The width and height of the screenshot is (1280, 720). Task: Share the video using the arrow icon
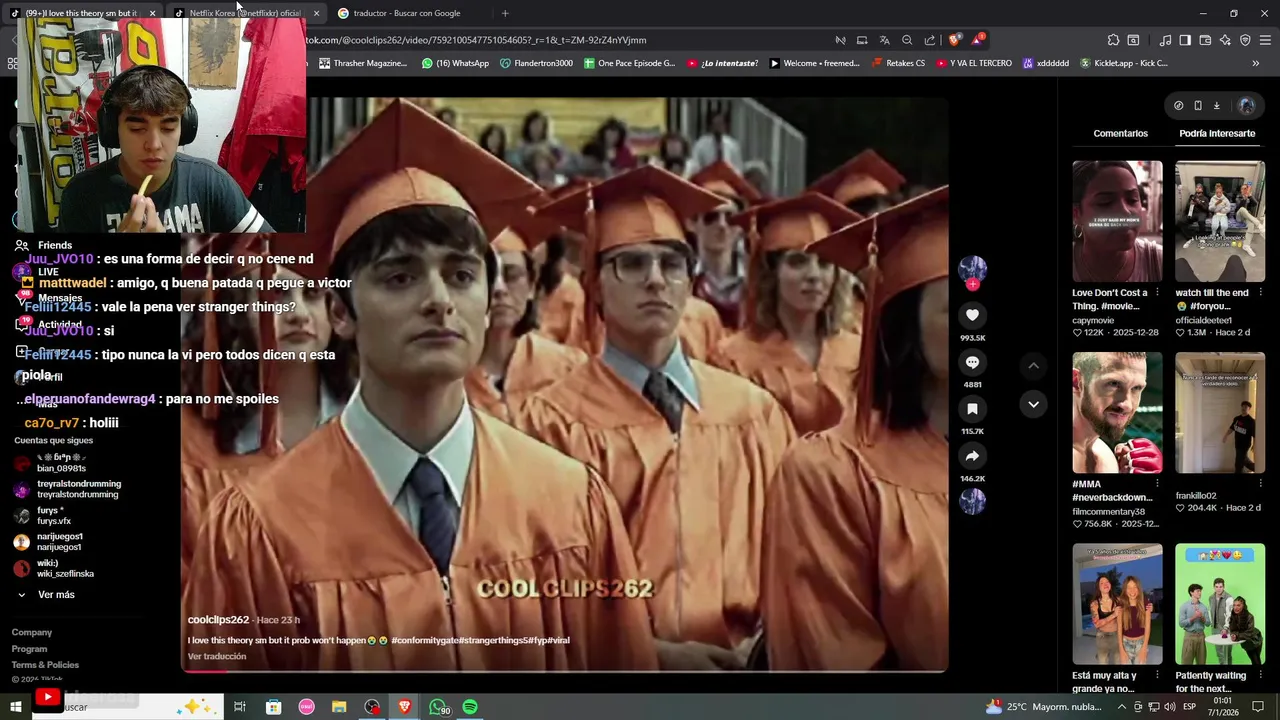click(x=972, y=456)
